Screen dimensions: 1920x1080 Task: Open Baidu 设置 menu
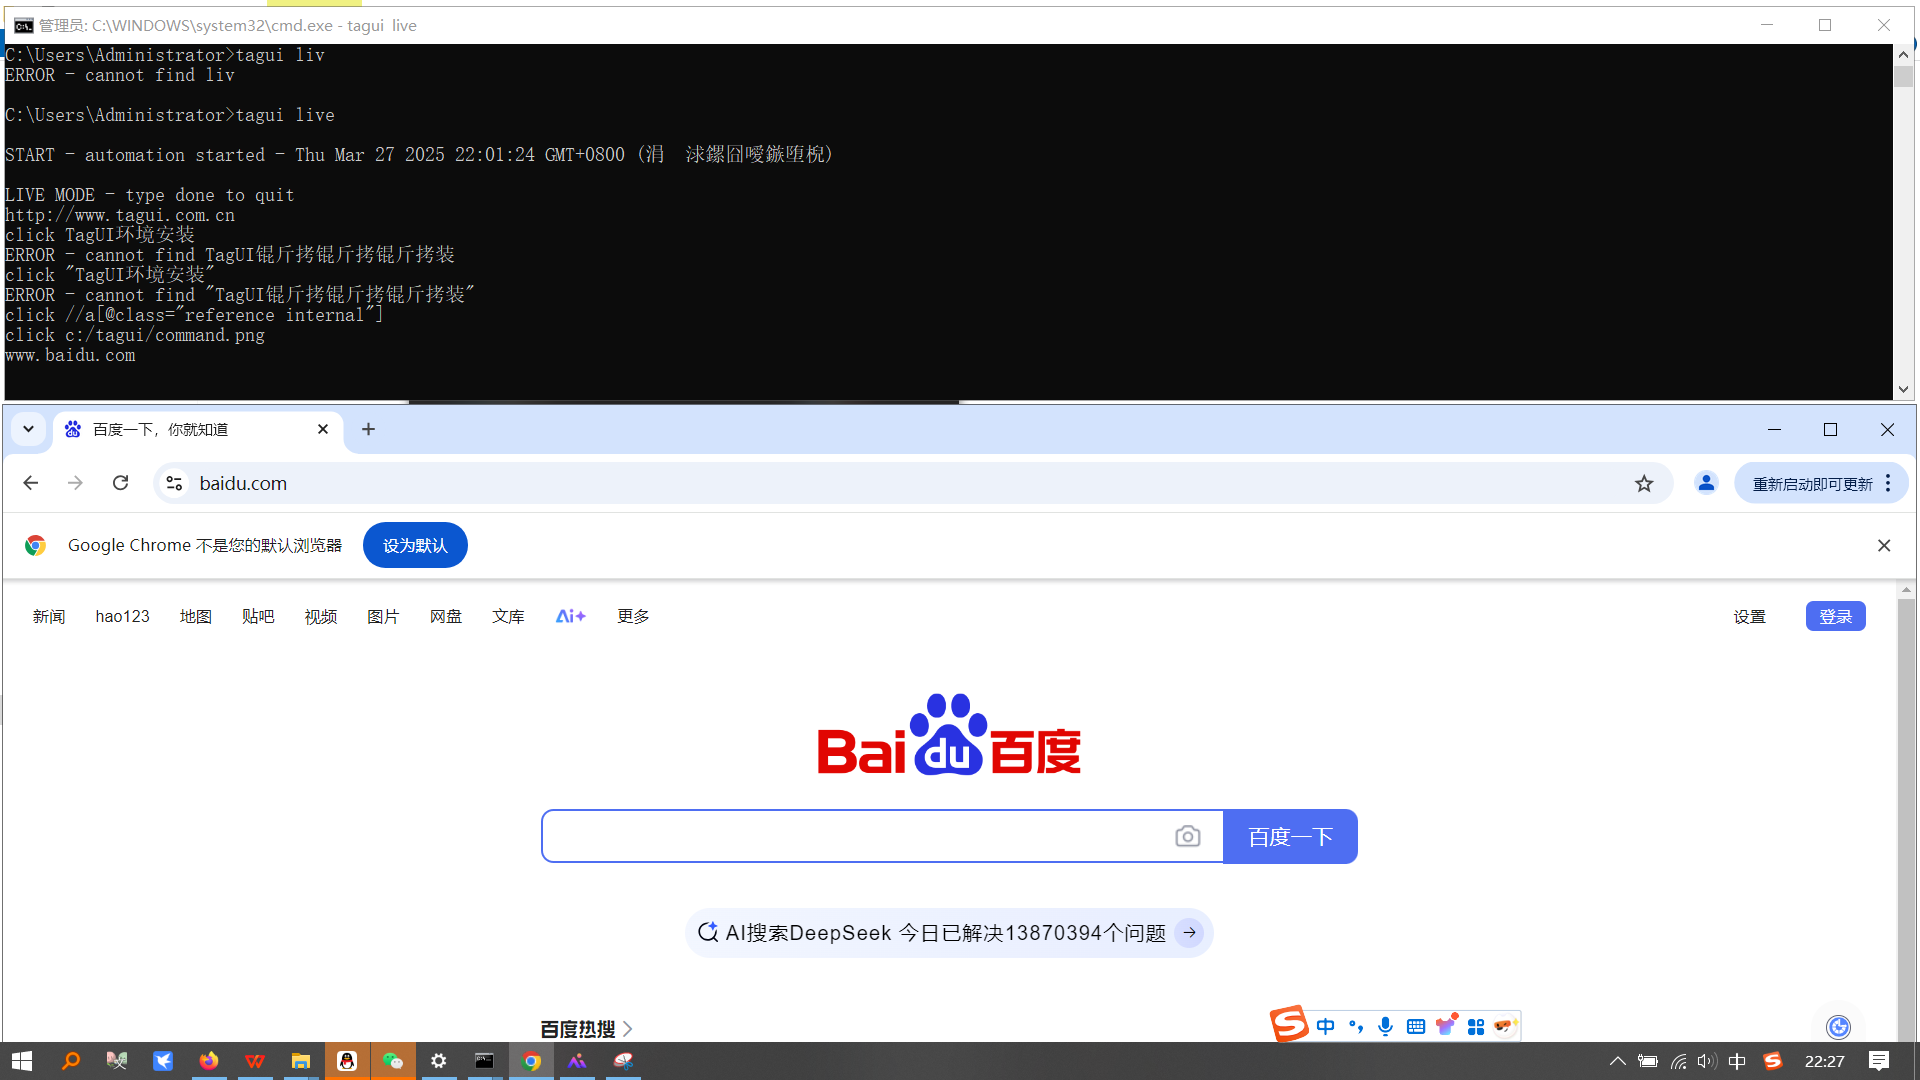tap(1750, 616)
